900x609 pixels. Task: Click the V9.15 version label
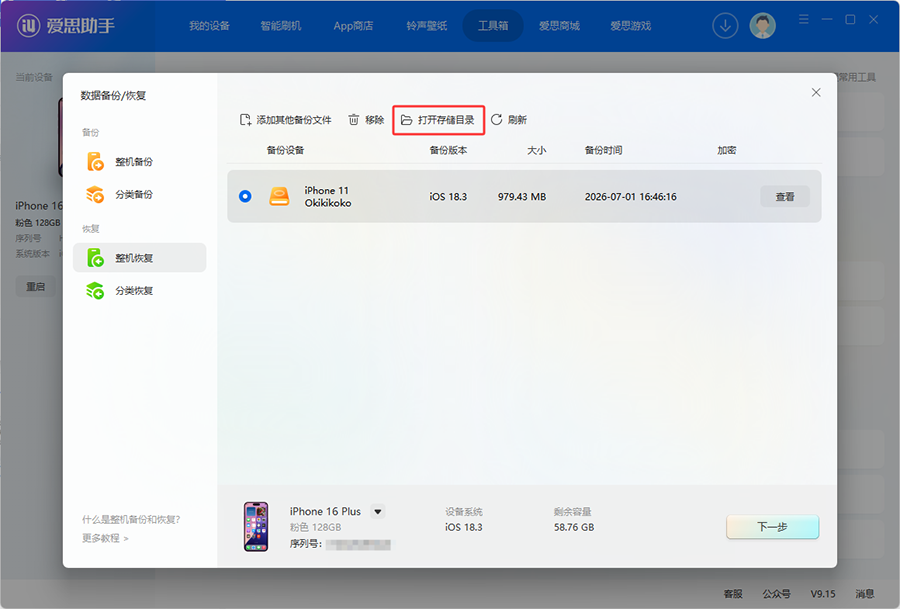823,594
